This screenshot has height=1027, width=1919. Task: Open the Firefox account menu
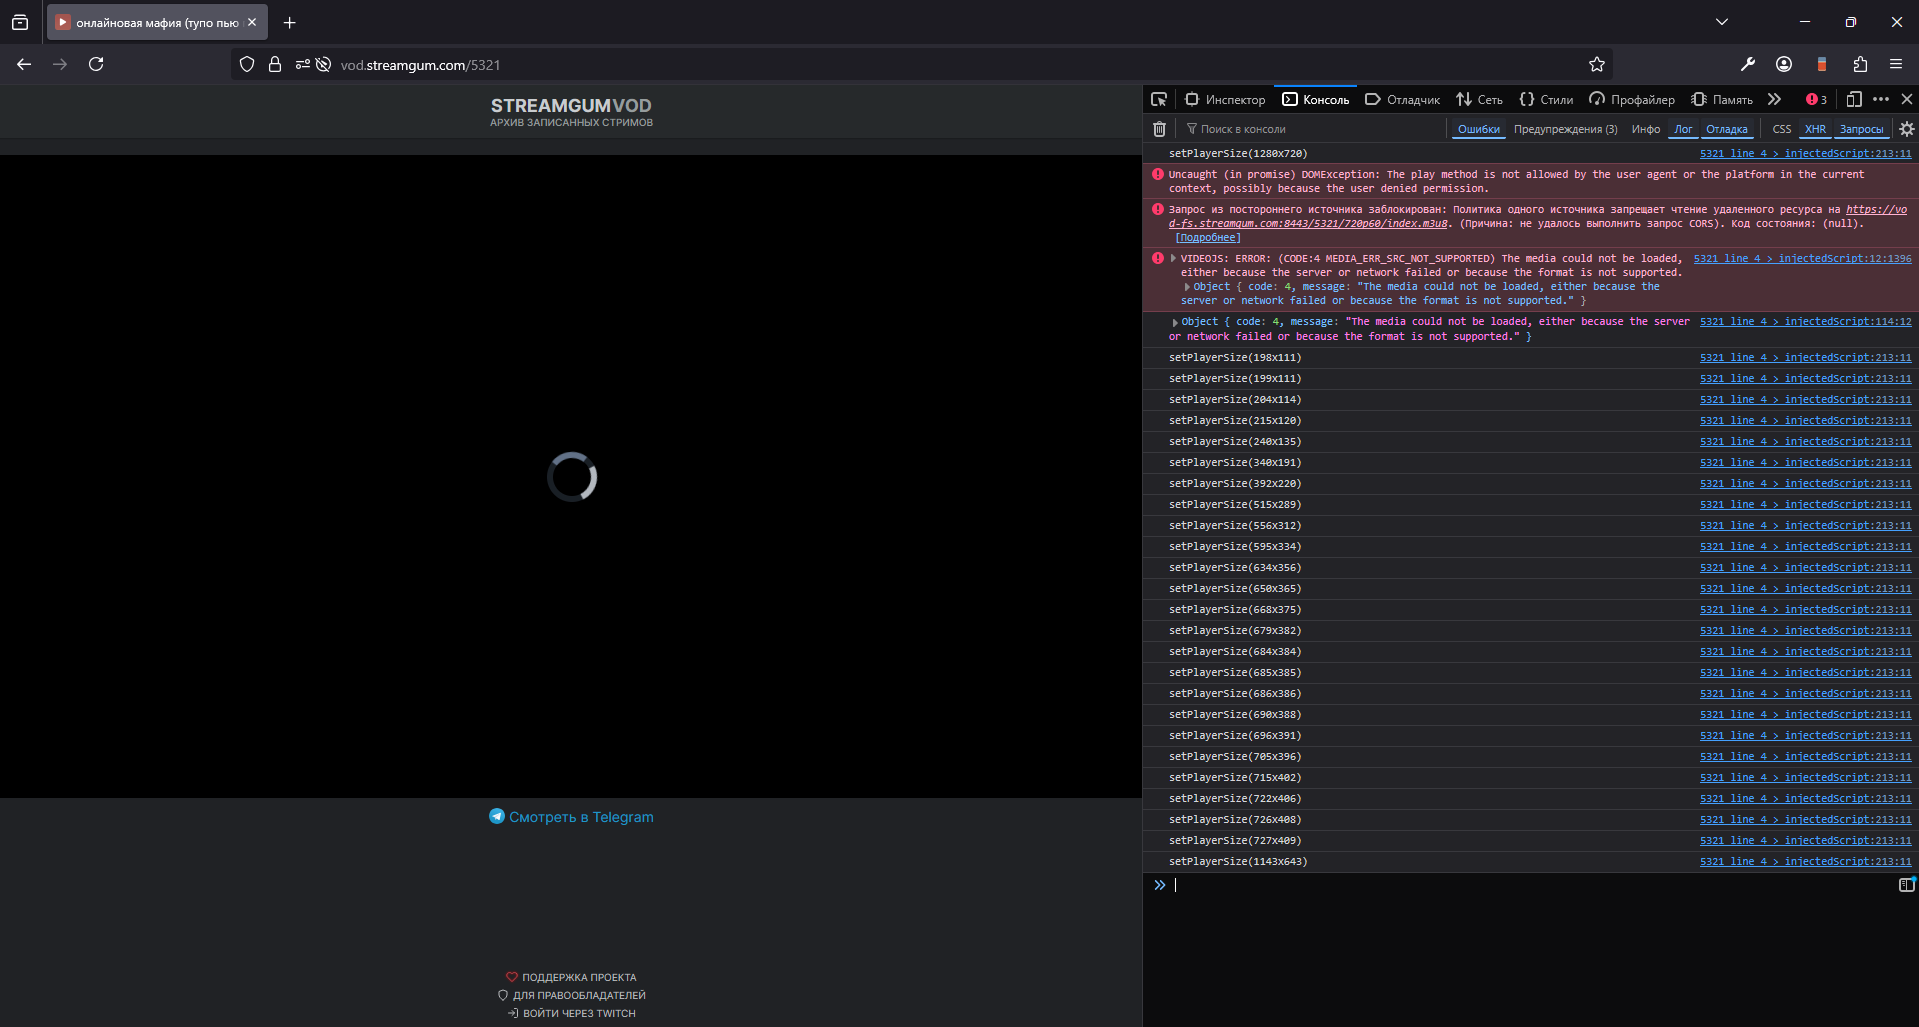coord(1784,64)
